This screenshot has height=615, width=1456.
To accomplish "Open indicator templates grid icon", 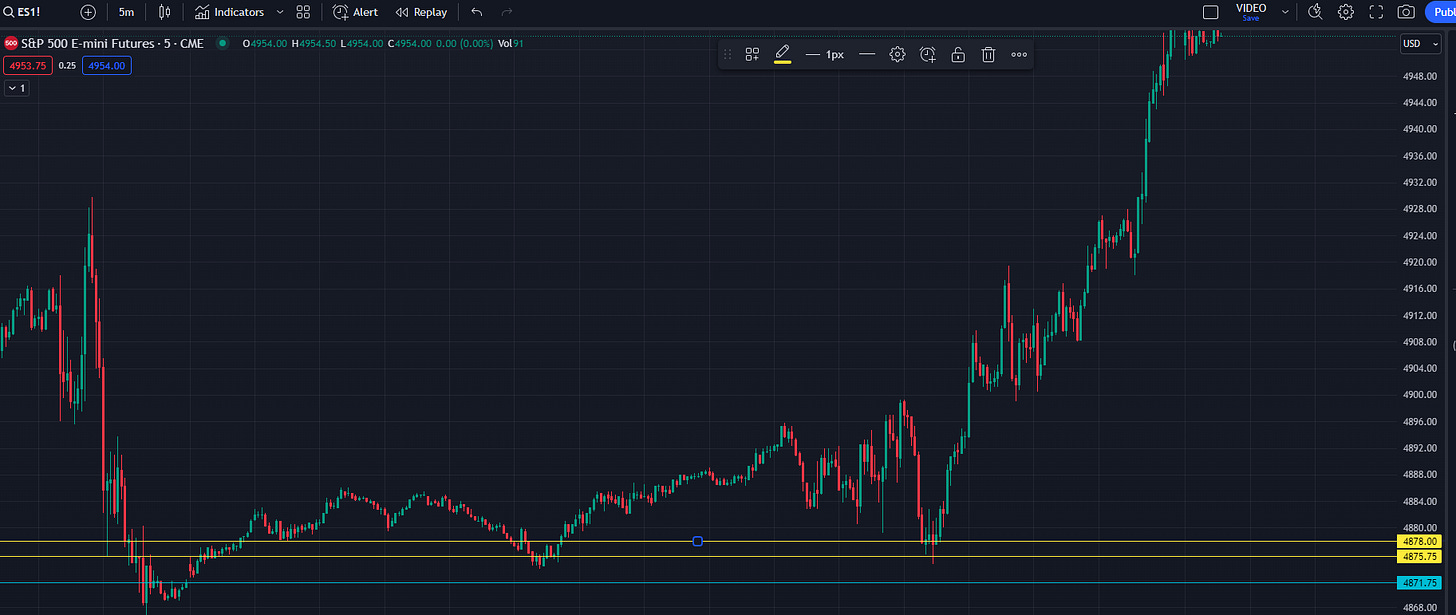I will click(x=303, y=12).
